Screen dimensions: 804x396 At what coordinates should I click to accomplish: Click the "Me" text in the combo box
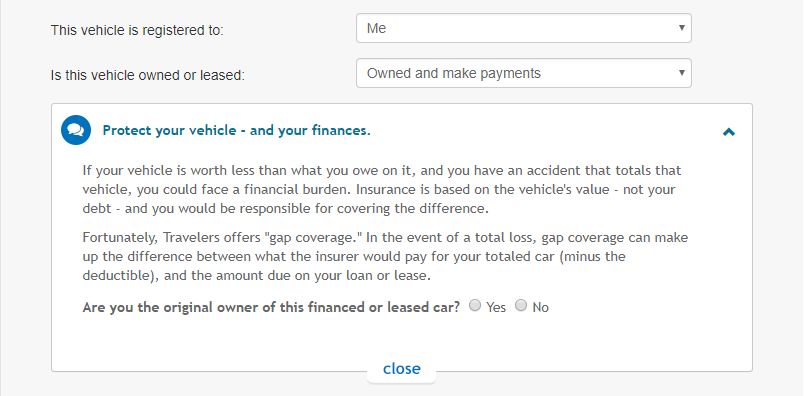click(376, 28)
